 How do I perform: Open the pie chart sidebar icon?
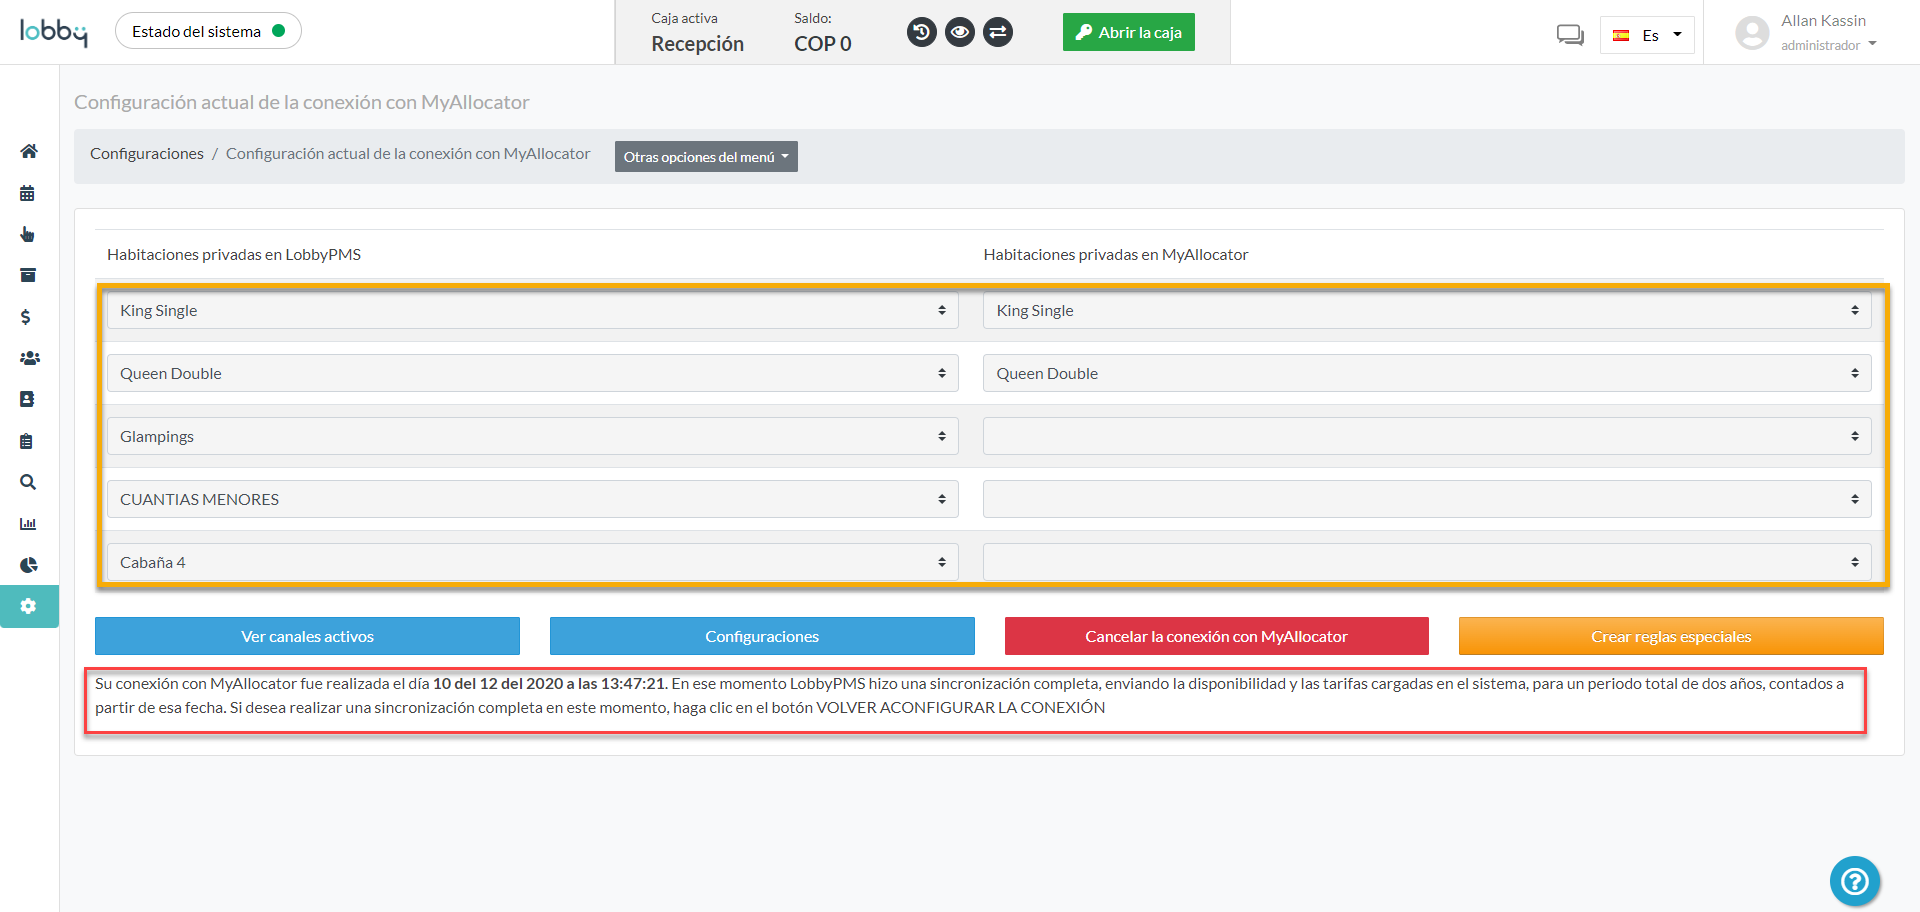[29, 565]
